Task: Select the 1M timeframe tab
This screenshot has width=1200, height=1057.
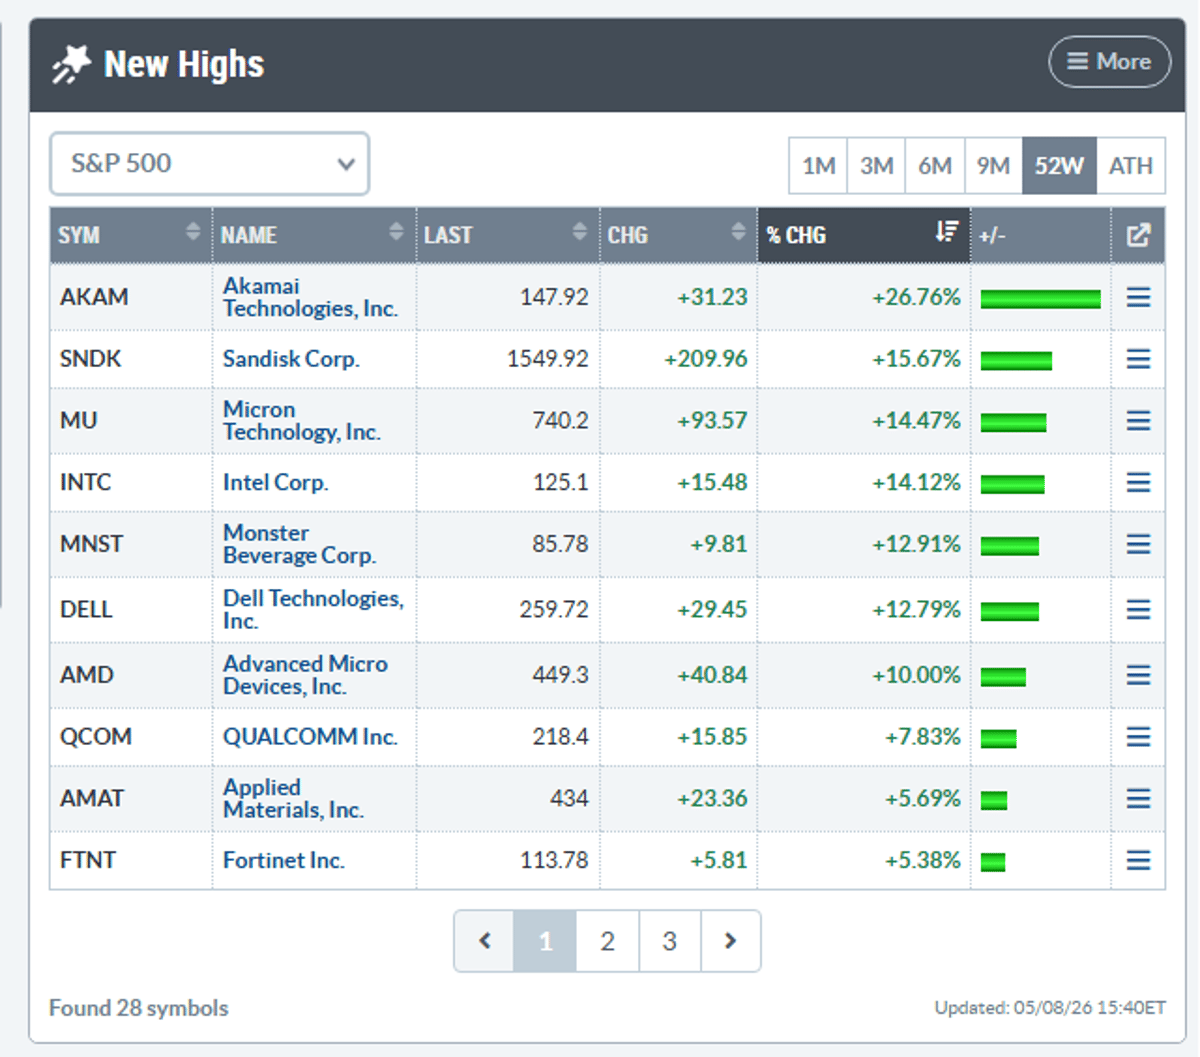Action: point(819,166)
